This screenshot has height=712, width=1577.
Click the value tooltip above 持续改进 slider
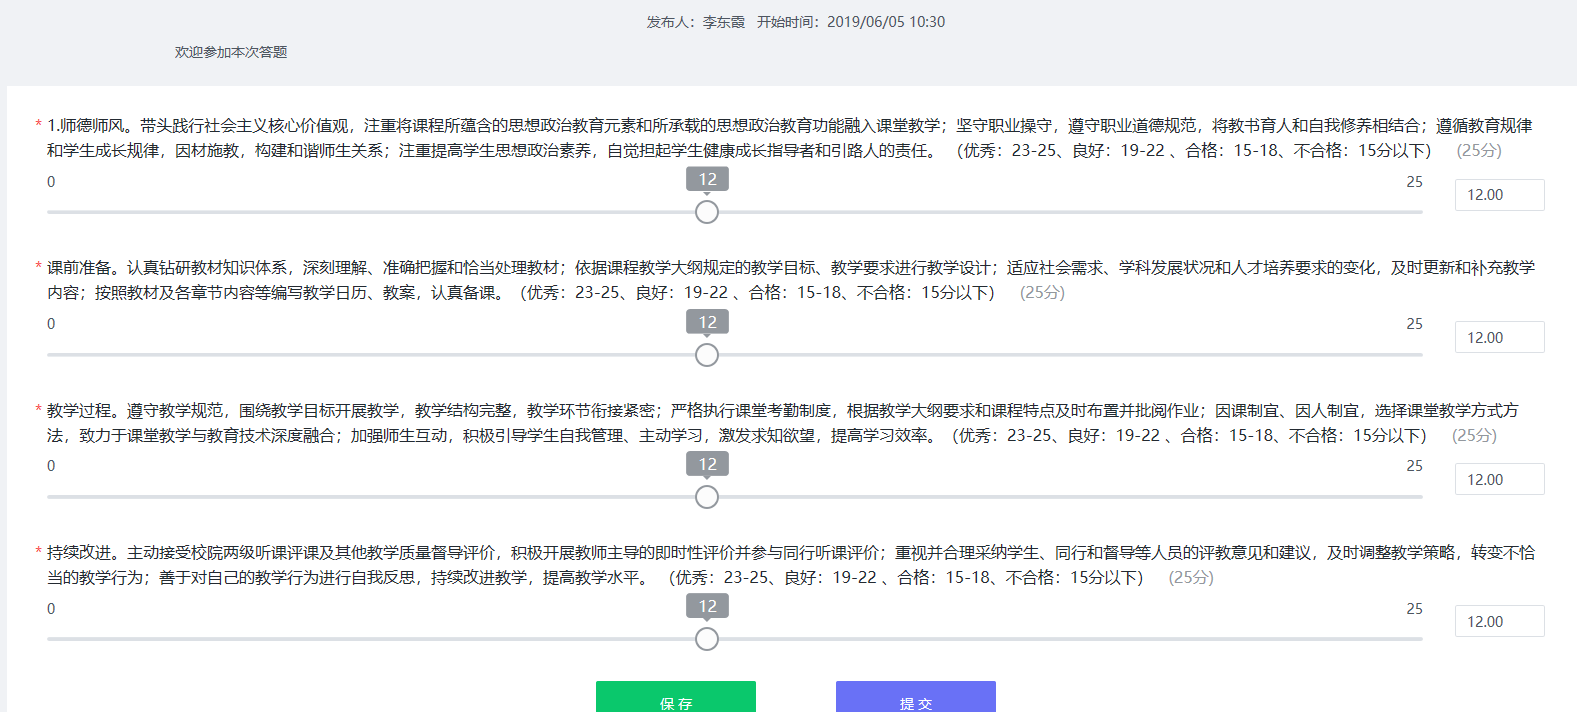pyautogui.click(x=707, y=606)
